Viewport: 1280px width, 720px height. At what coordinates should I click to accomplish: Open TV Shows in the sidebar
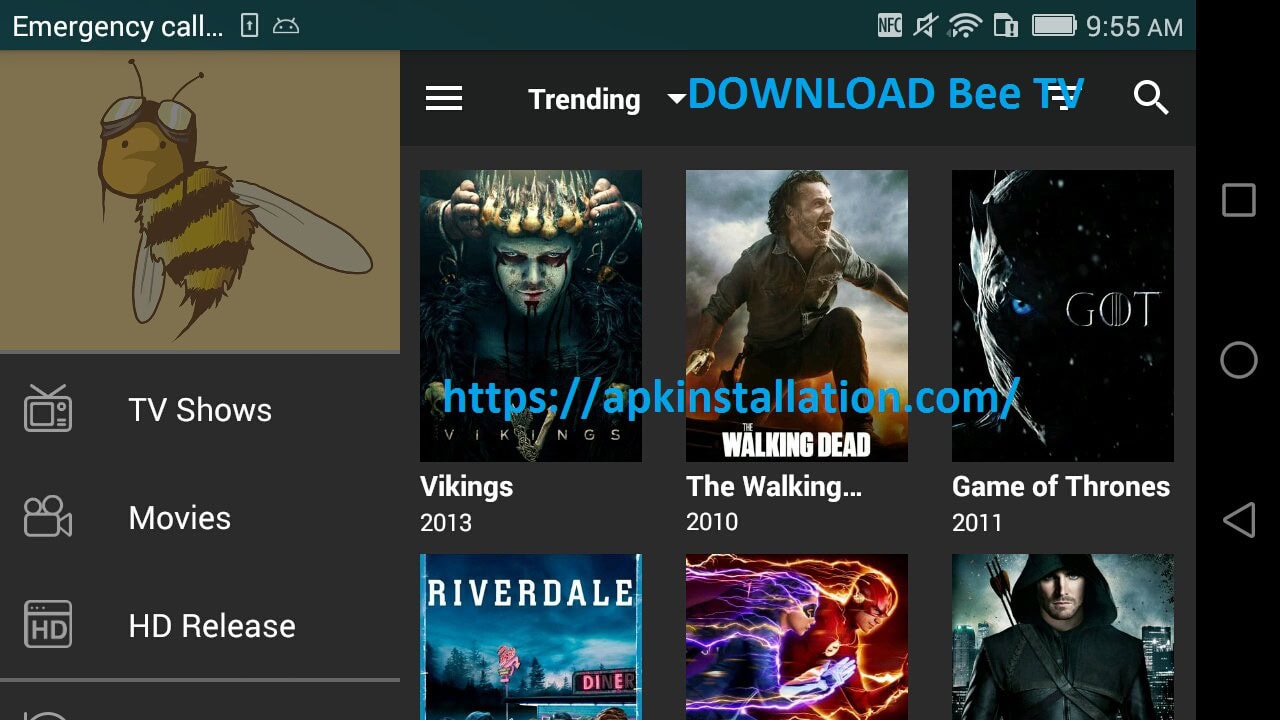tap(200, 409)
